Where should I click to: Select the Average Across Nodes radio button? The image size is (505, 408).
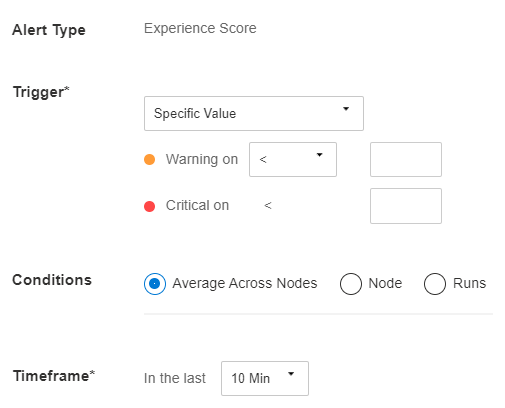(155, 284)
